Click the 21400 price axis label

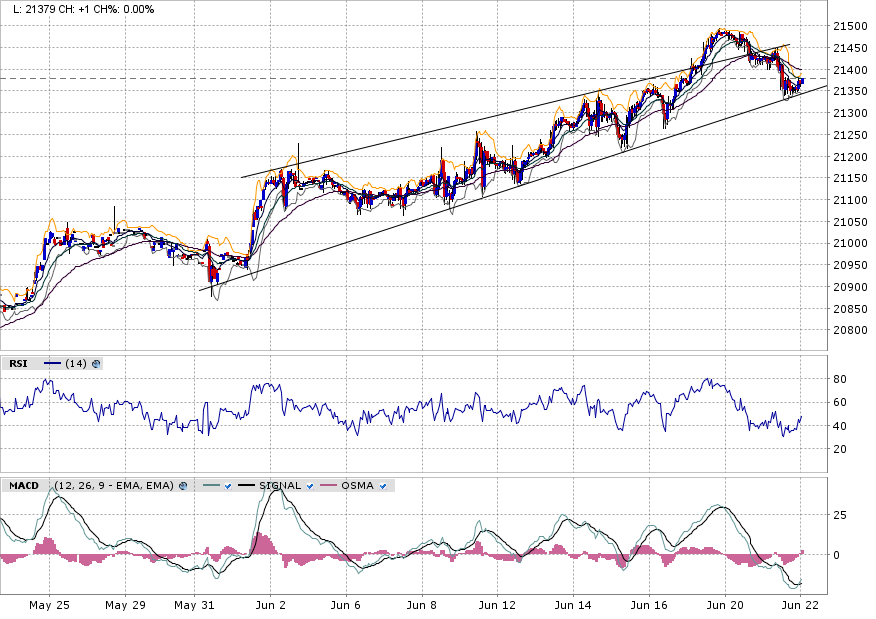[850, 70]
